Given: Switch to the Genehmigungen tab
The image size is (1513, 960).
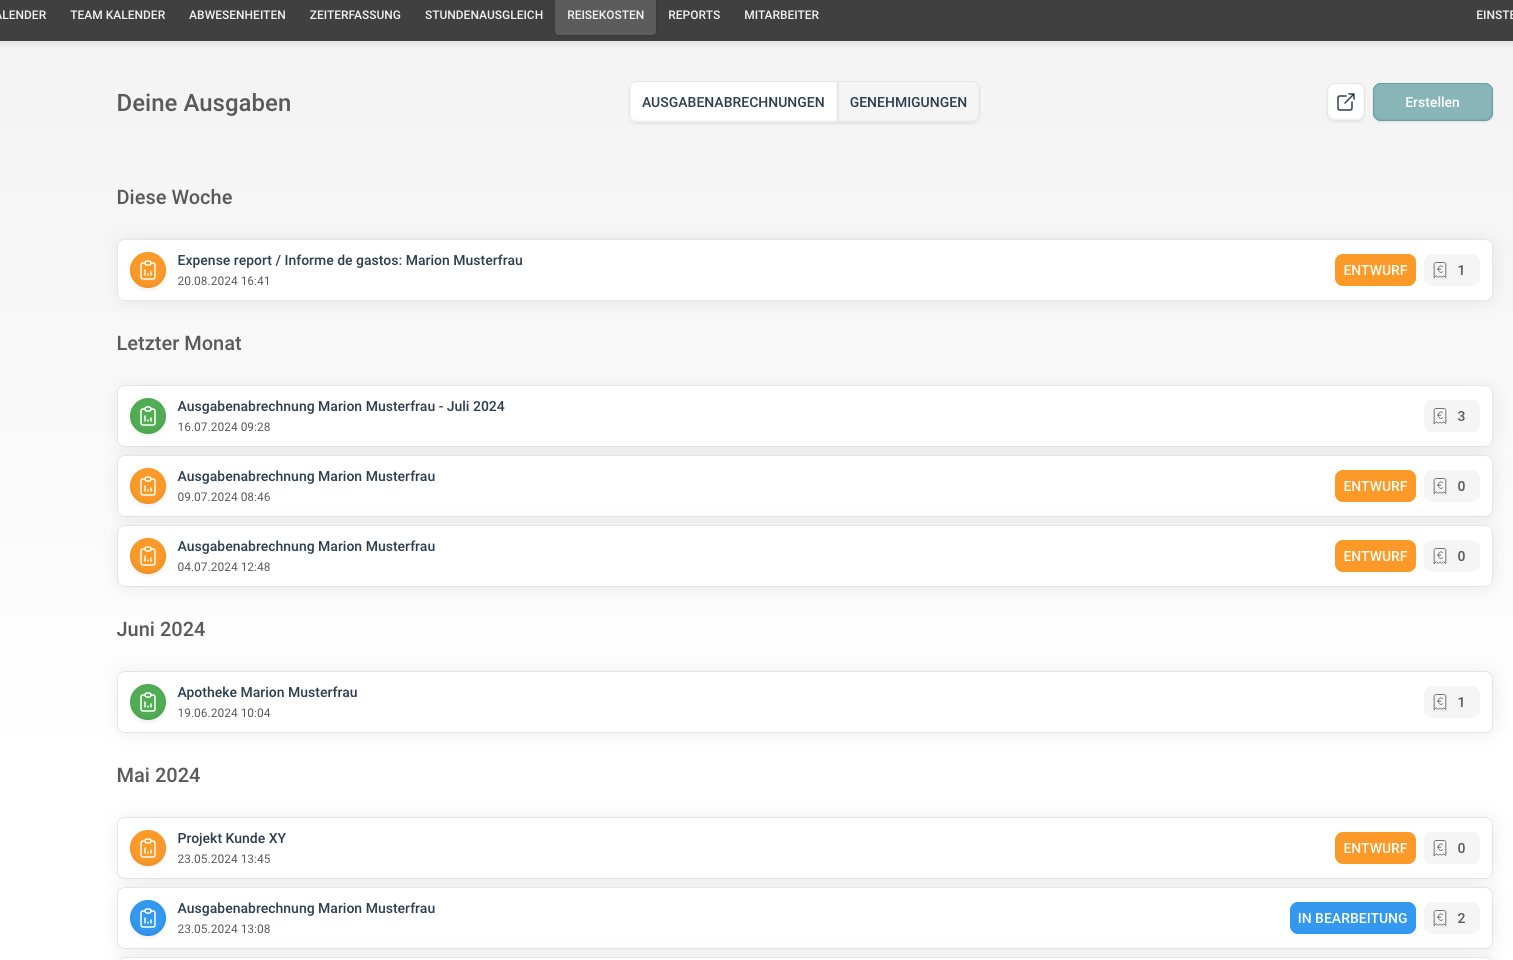Looking at the screenshot, I should coord(908,102).
